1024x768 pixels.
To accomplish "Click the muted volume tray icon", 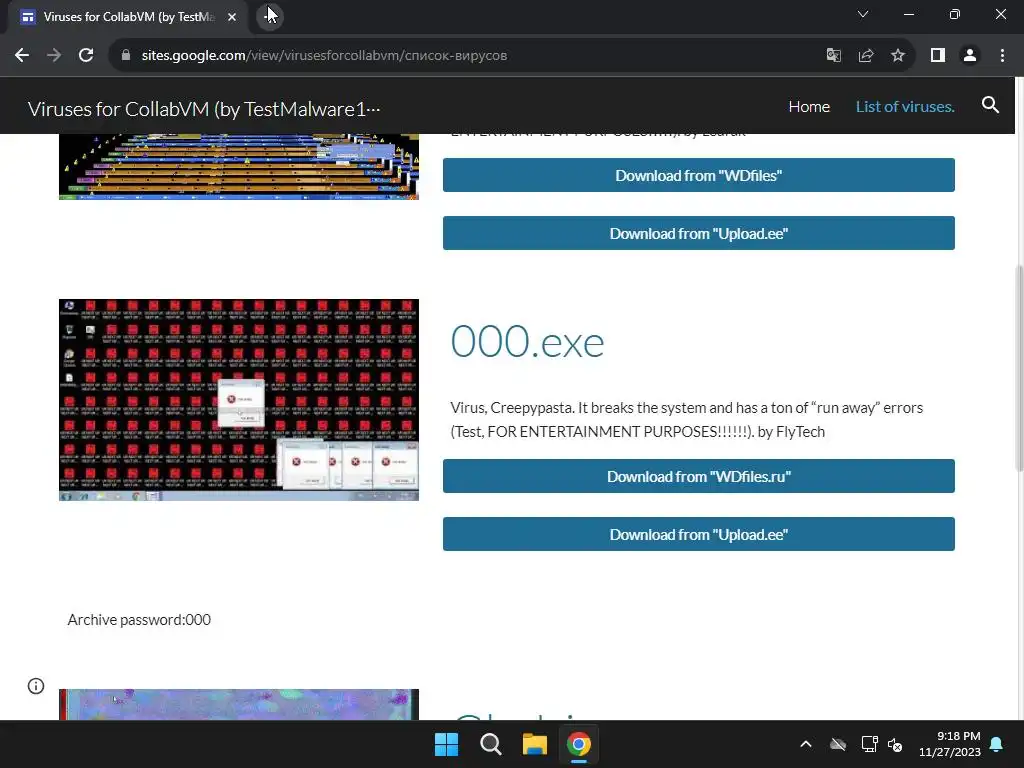I will tap(895, 744).
